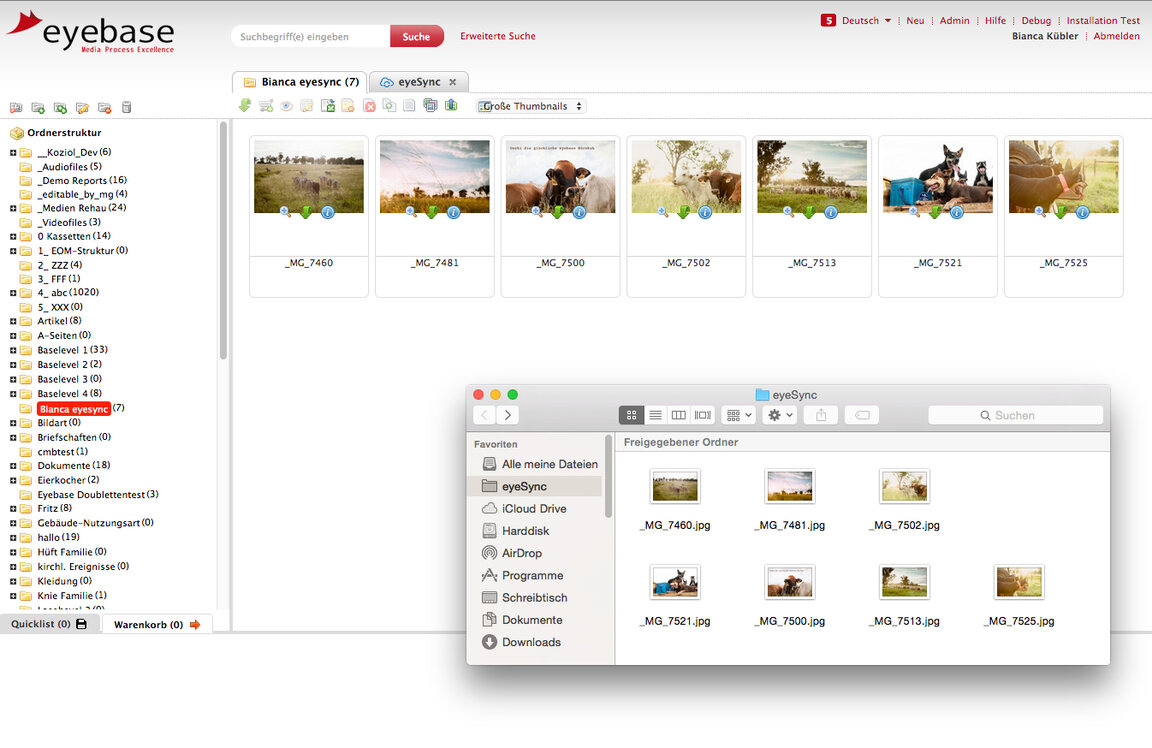Open the Erweiterte Suche link

tap(498, 36)
